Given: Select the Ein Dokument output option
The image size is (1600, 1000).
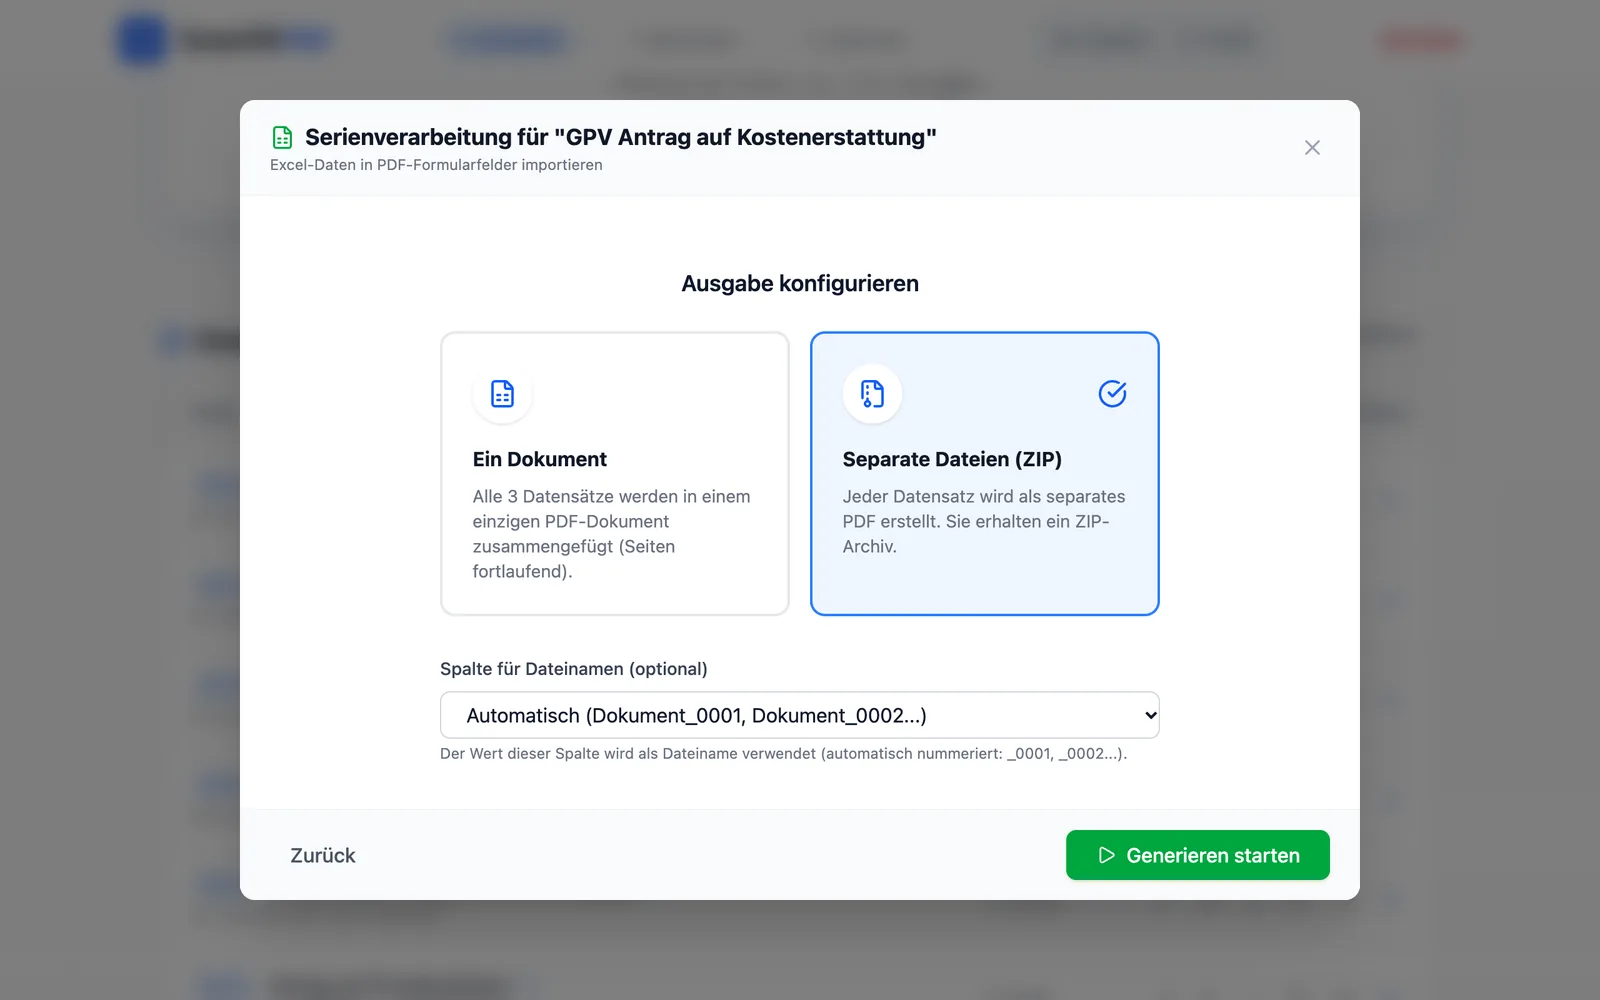Looking at the screenshot, I should (x=615, y=474).
